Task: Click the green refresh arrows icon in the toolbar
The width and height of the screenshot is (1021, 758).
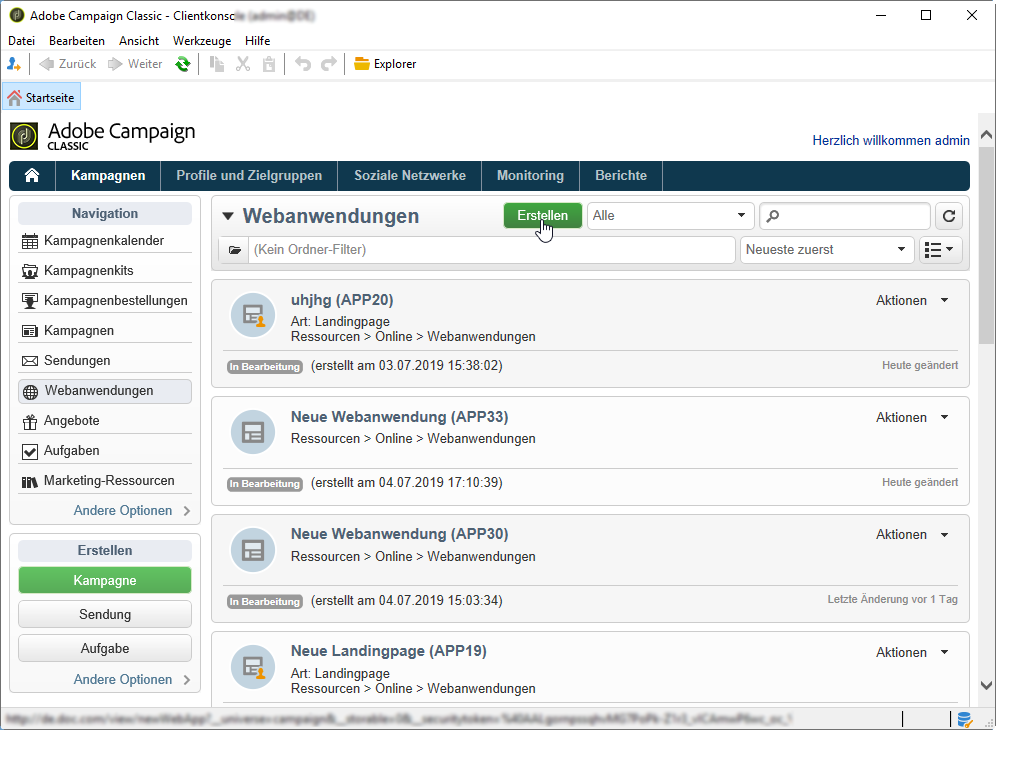Action: coord(183,64)
